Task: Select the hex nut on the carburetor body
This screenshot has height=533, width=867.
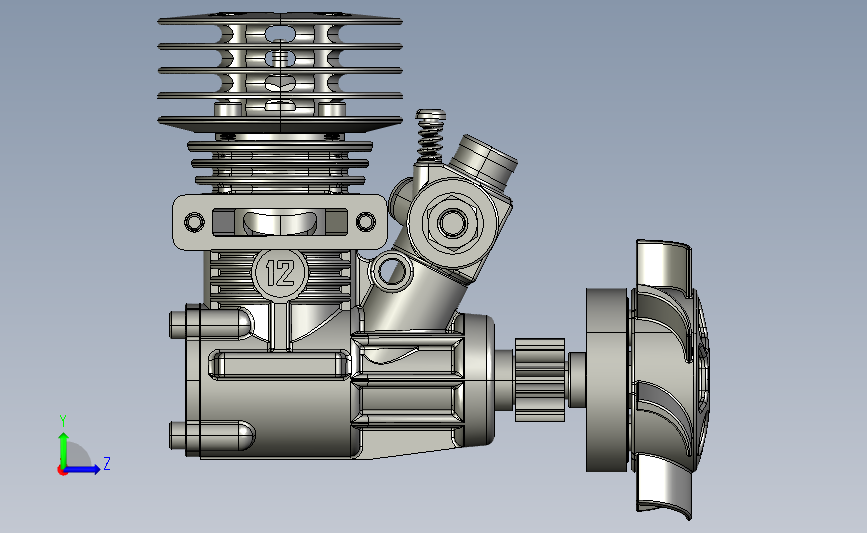Action: [x=452, y=223]
